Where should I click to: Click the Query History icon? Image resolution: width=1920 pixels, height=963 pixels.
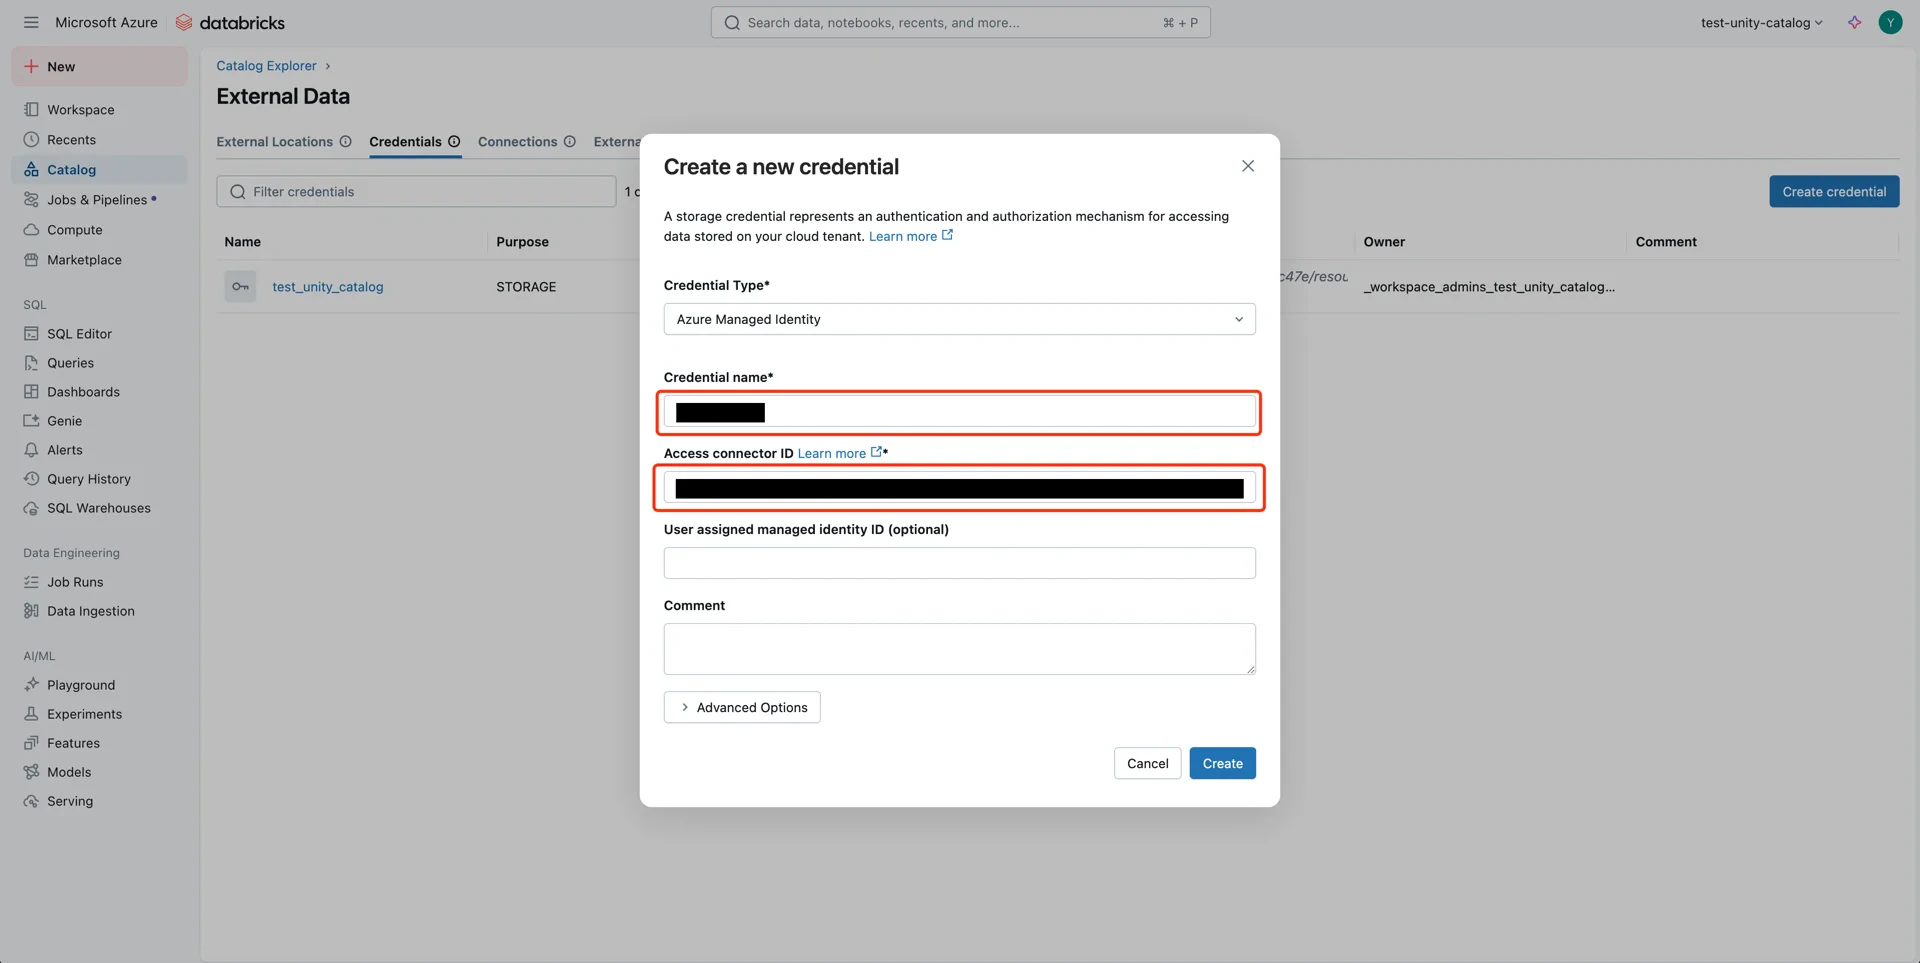pyautogui.click(x=31, y=479)
